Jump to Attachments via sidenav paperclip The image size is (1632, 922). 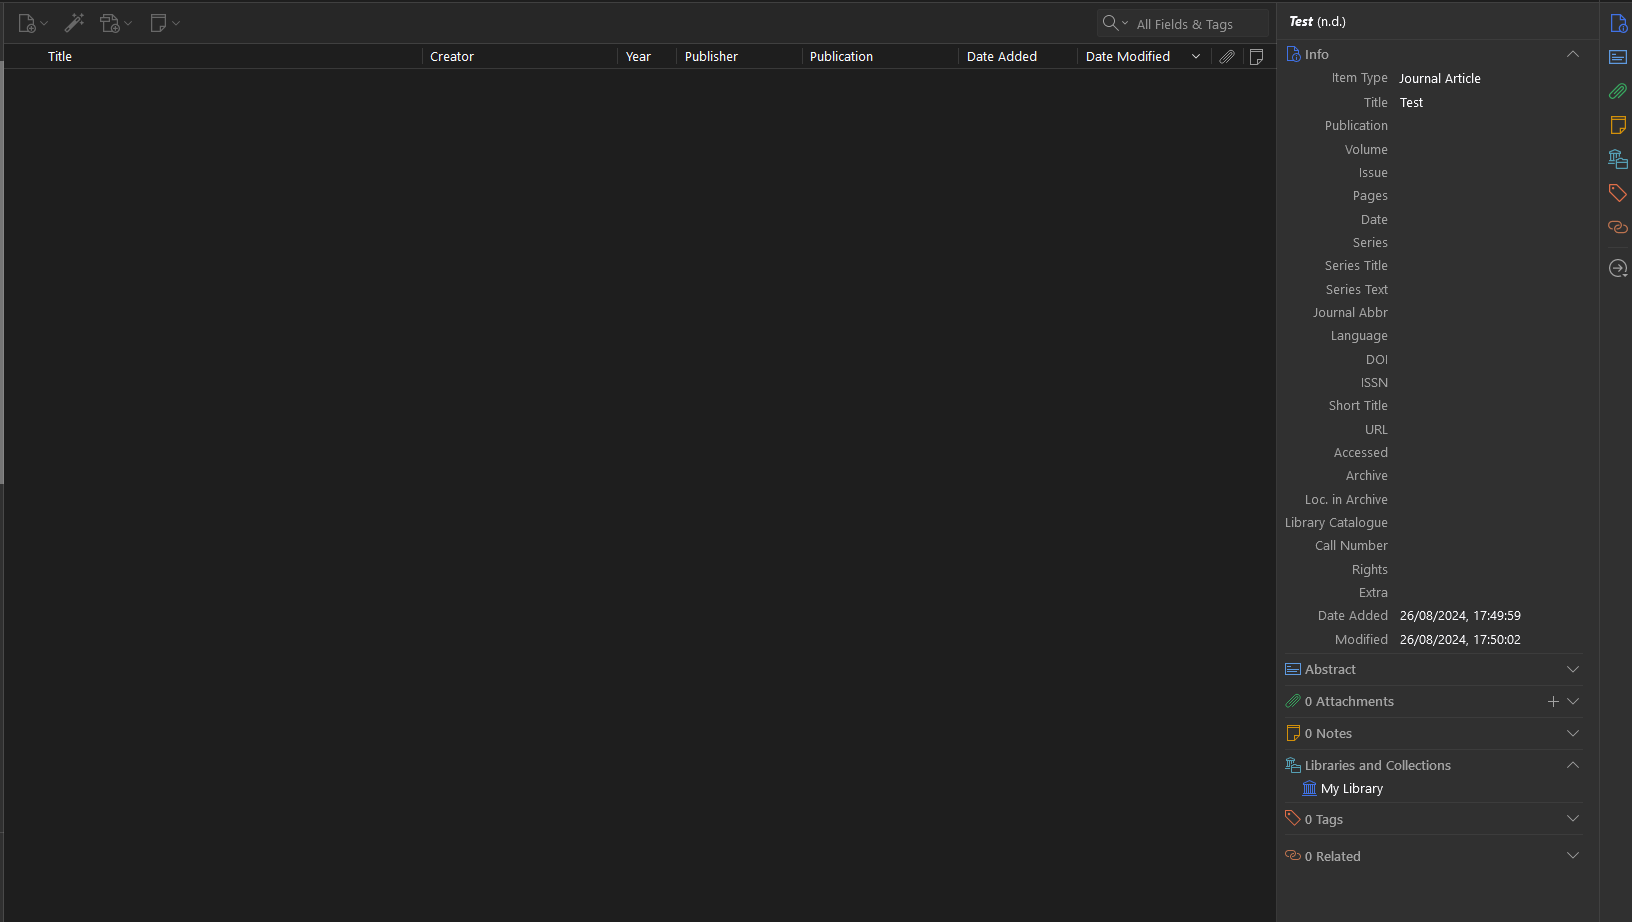(x=1618, y=91)
